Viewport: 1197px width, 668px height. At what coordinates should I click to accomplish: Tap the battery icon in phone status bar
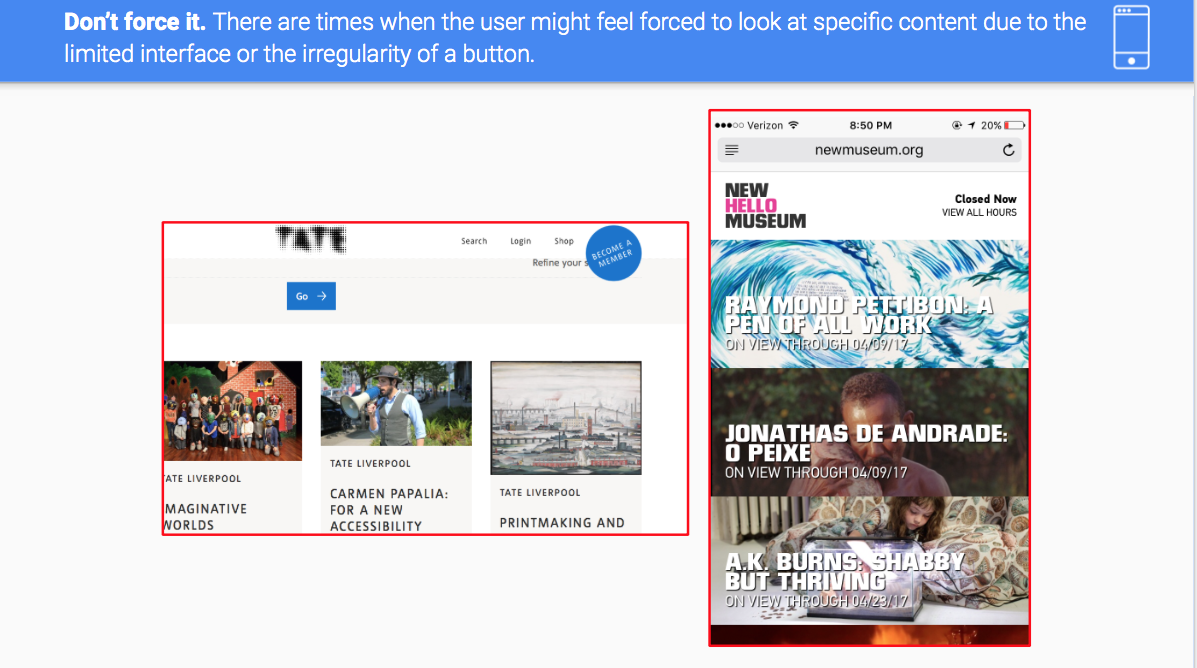point(1015,125)
